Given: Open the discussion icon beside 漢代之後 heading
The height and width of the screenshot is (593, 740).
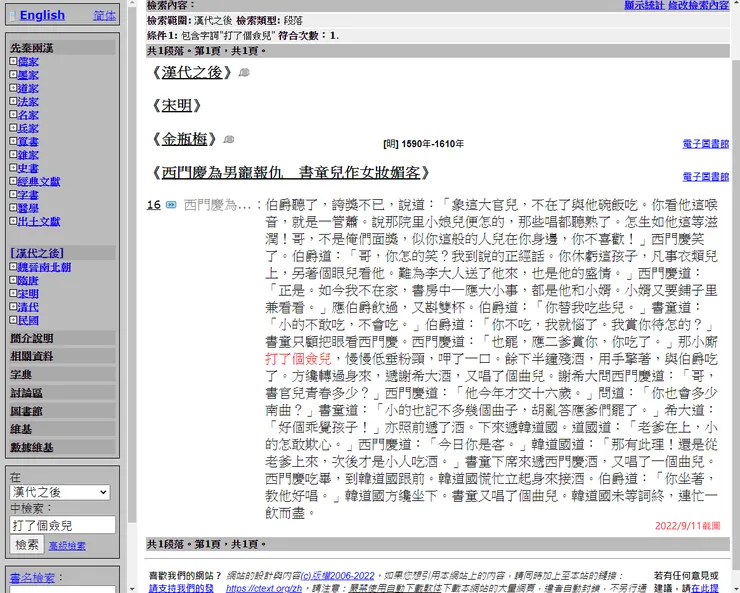Looking at the screenshot, I should pos(244,73).
